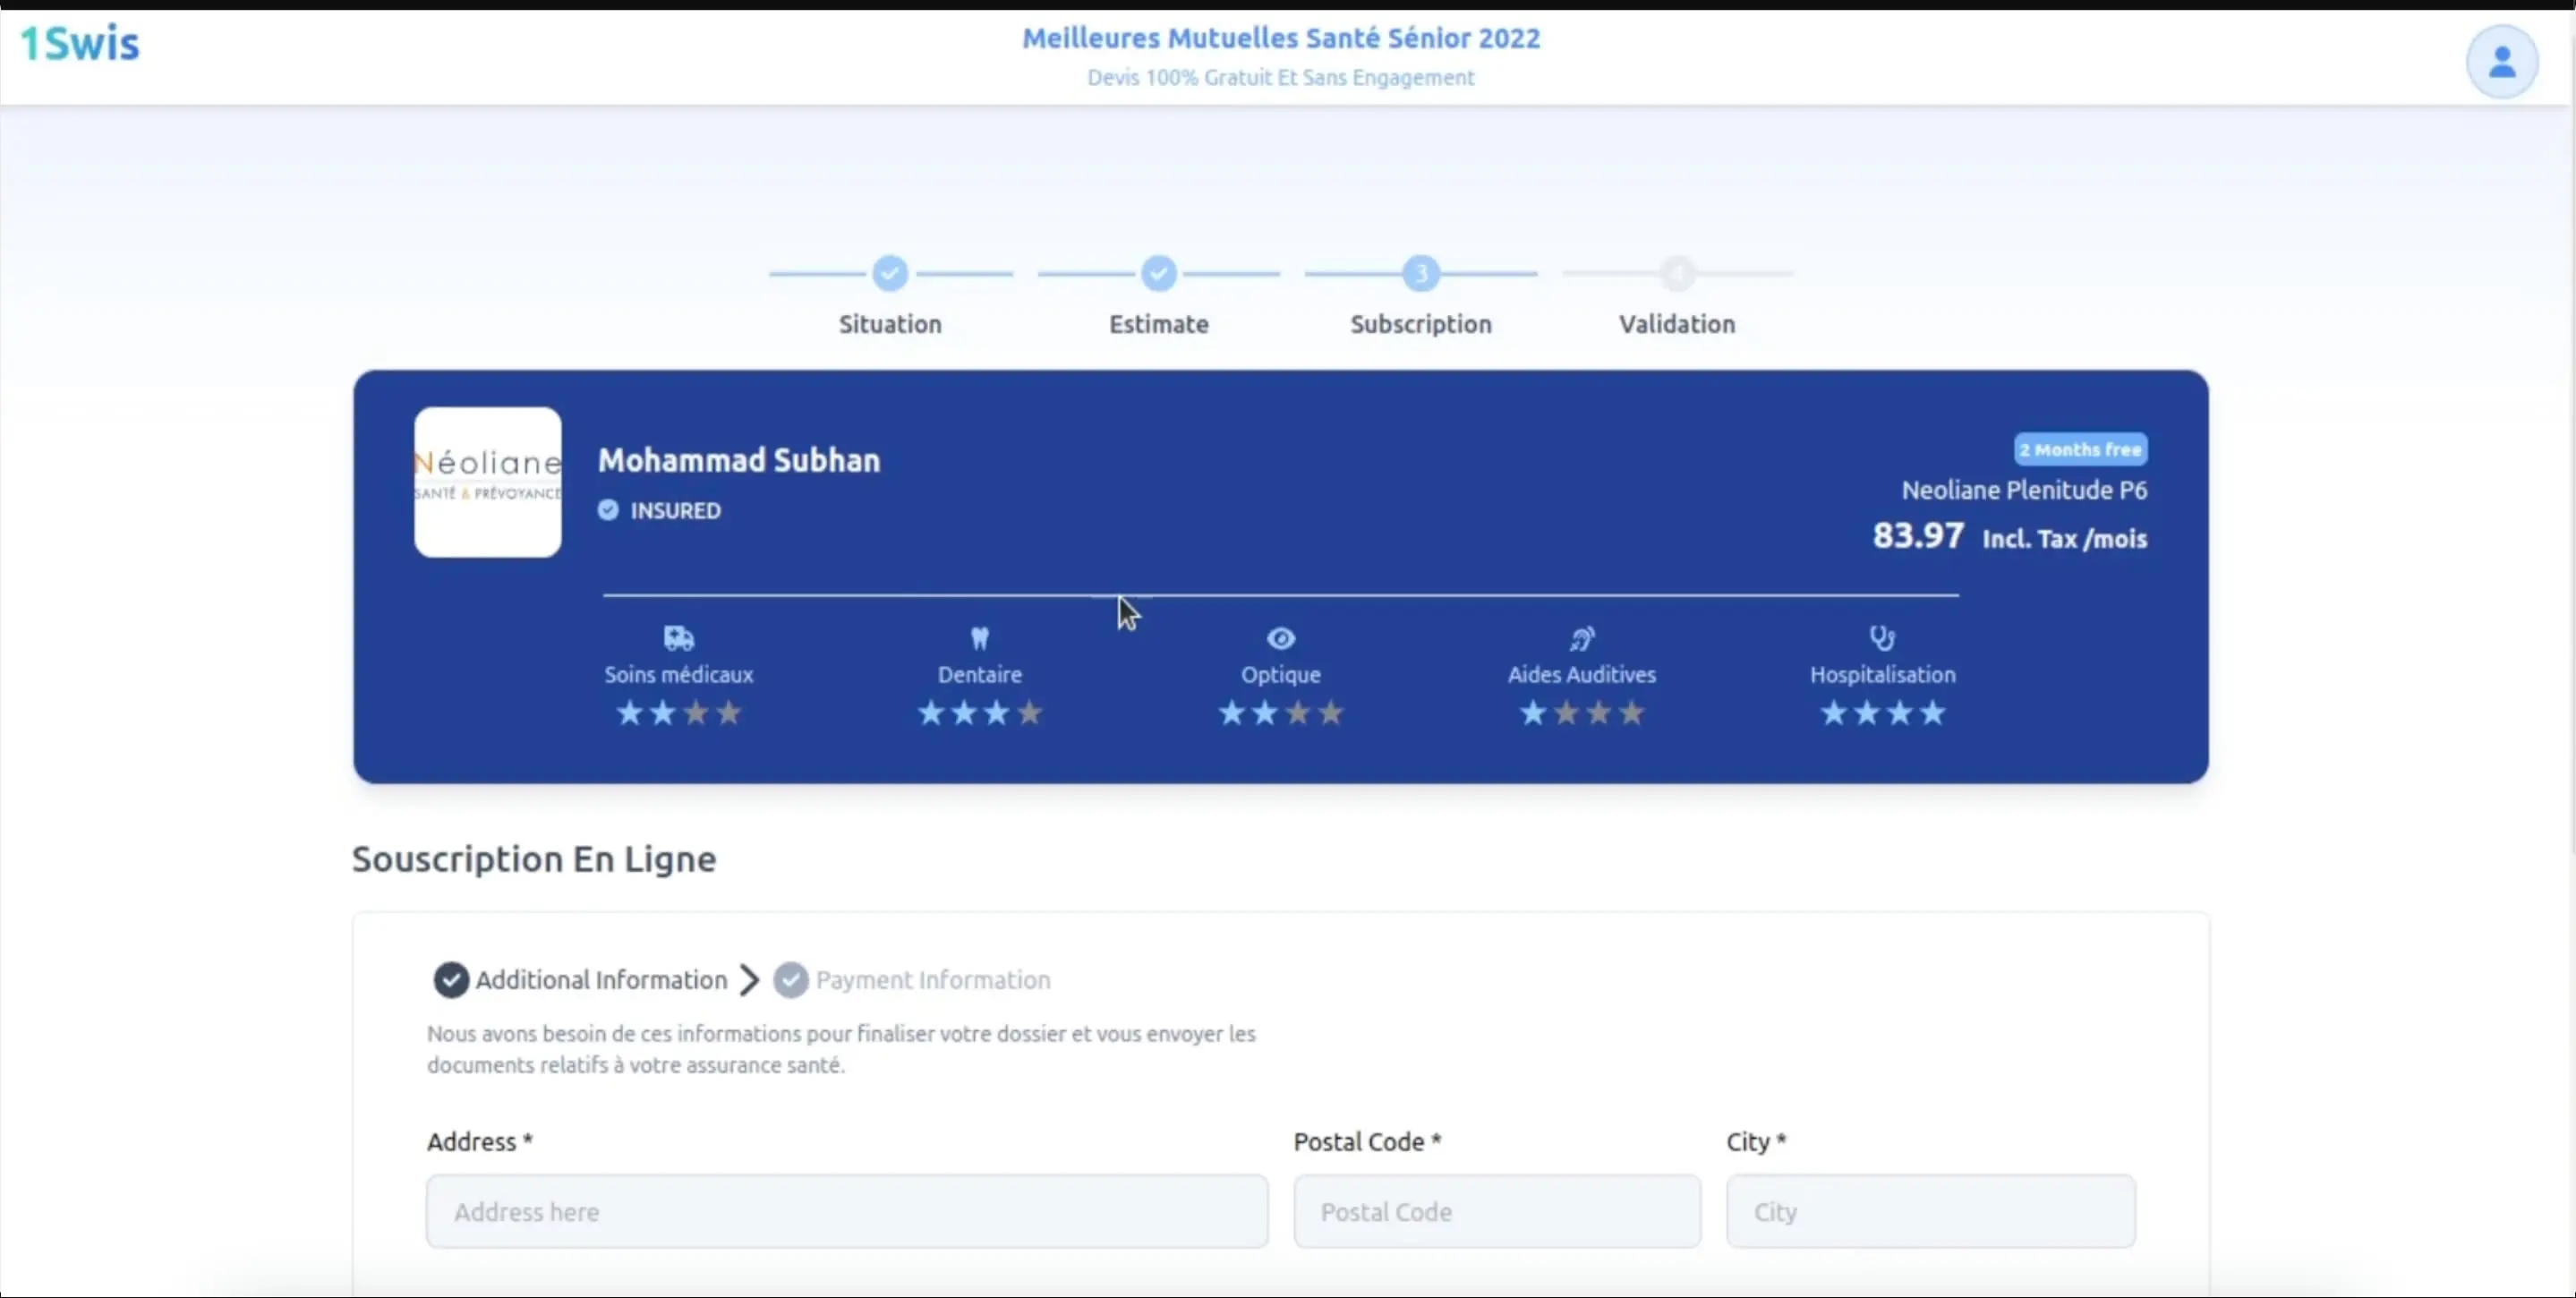2576x1298 pixels.
Task: Click the Meilleures Mutuelles Santé Sénior 2022 title
Action: (1281, 38)
